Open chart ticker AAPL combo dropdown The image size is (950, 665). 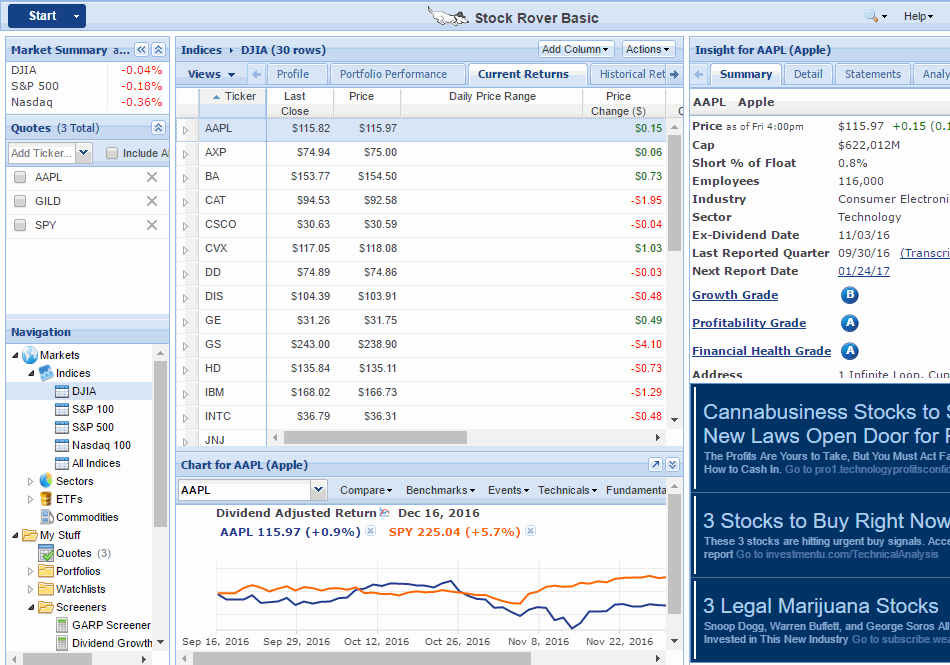[x=319, y=490]
